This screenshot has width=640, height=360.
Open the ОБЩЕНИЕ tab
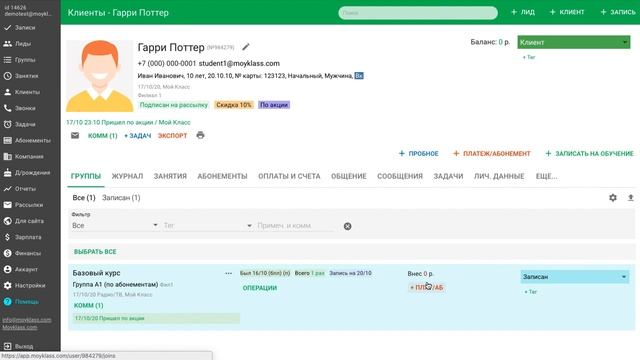point(349,176)
